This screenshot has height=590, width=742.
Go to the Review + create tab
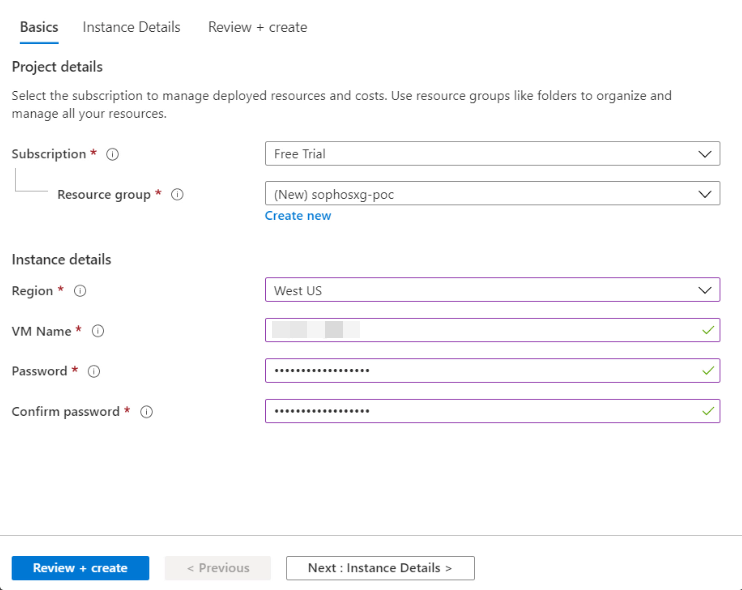coord(257,28)
